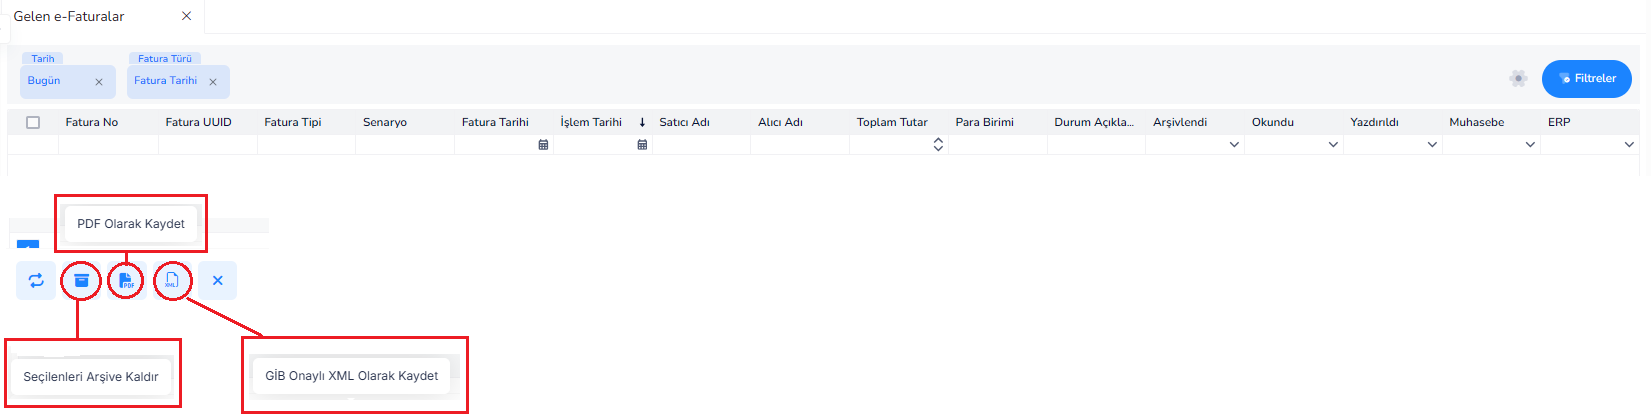
Task: Click the Fatura No filter input
Action: [109, 145]
